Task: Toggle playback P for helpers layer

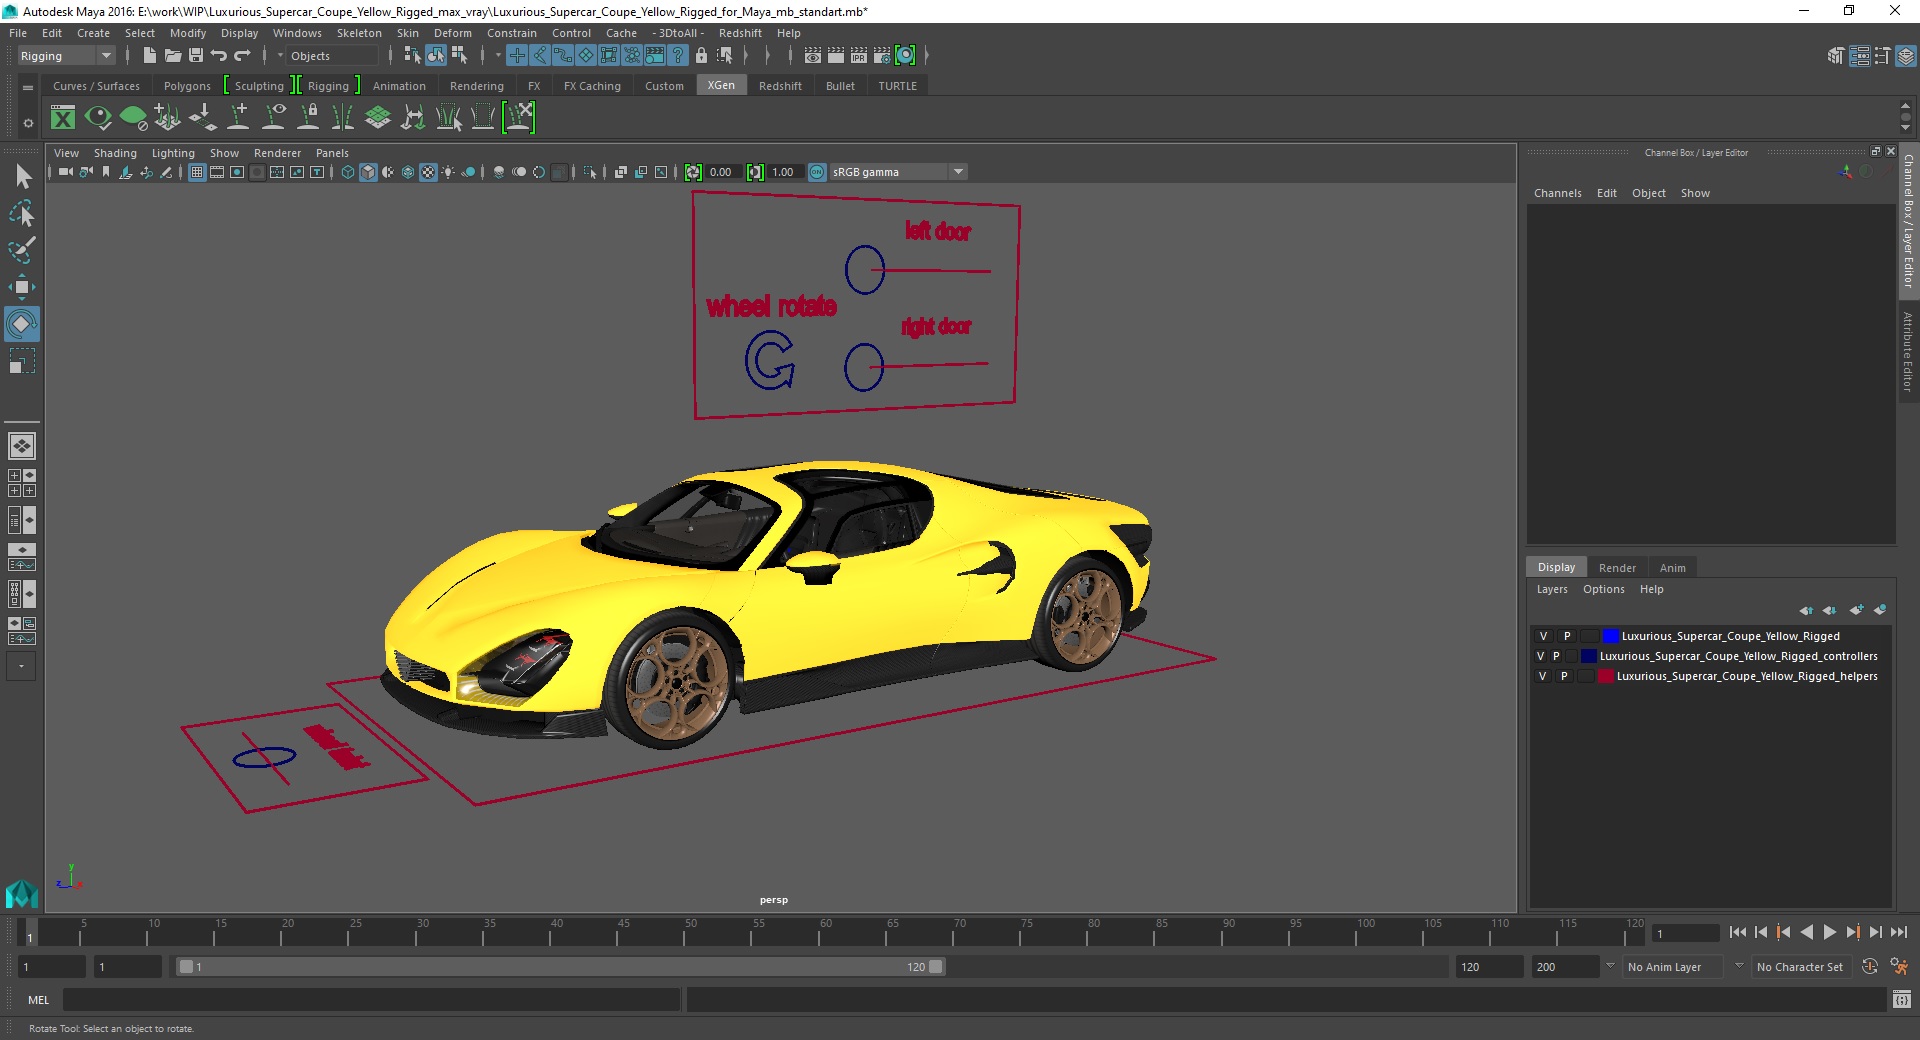Action: point(1565,676)
